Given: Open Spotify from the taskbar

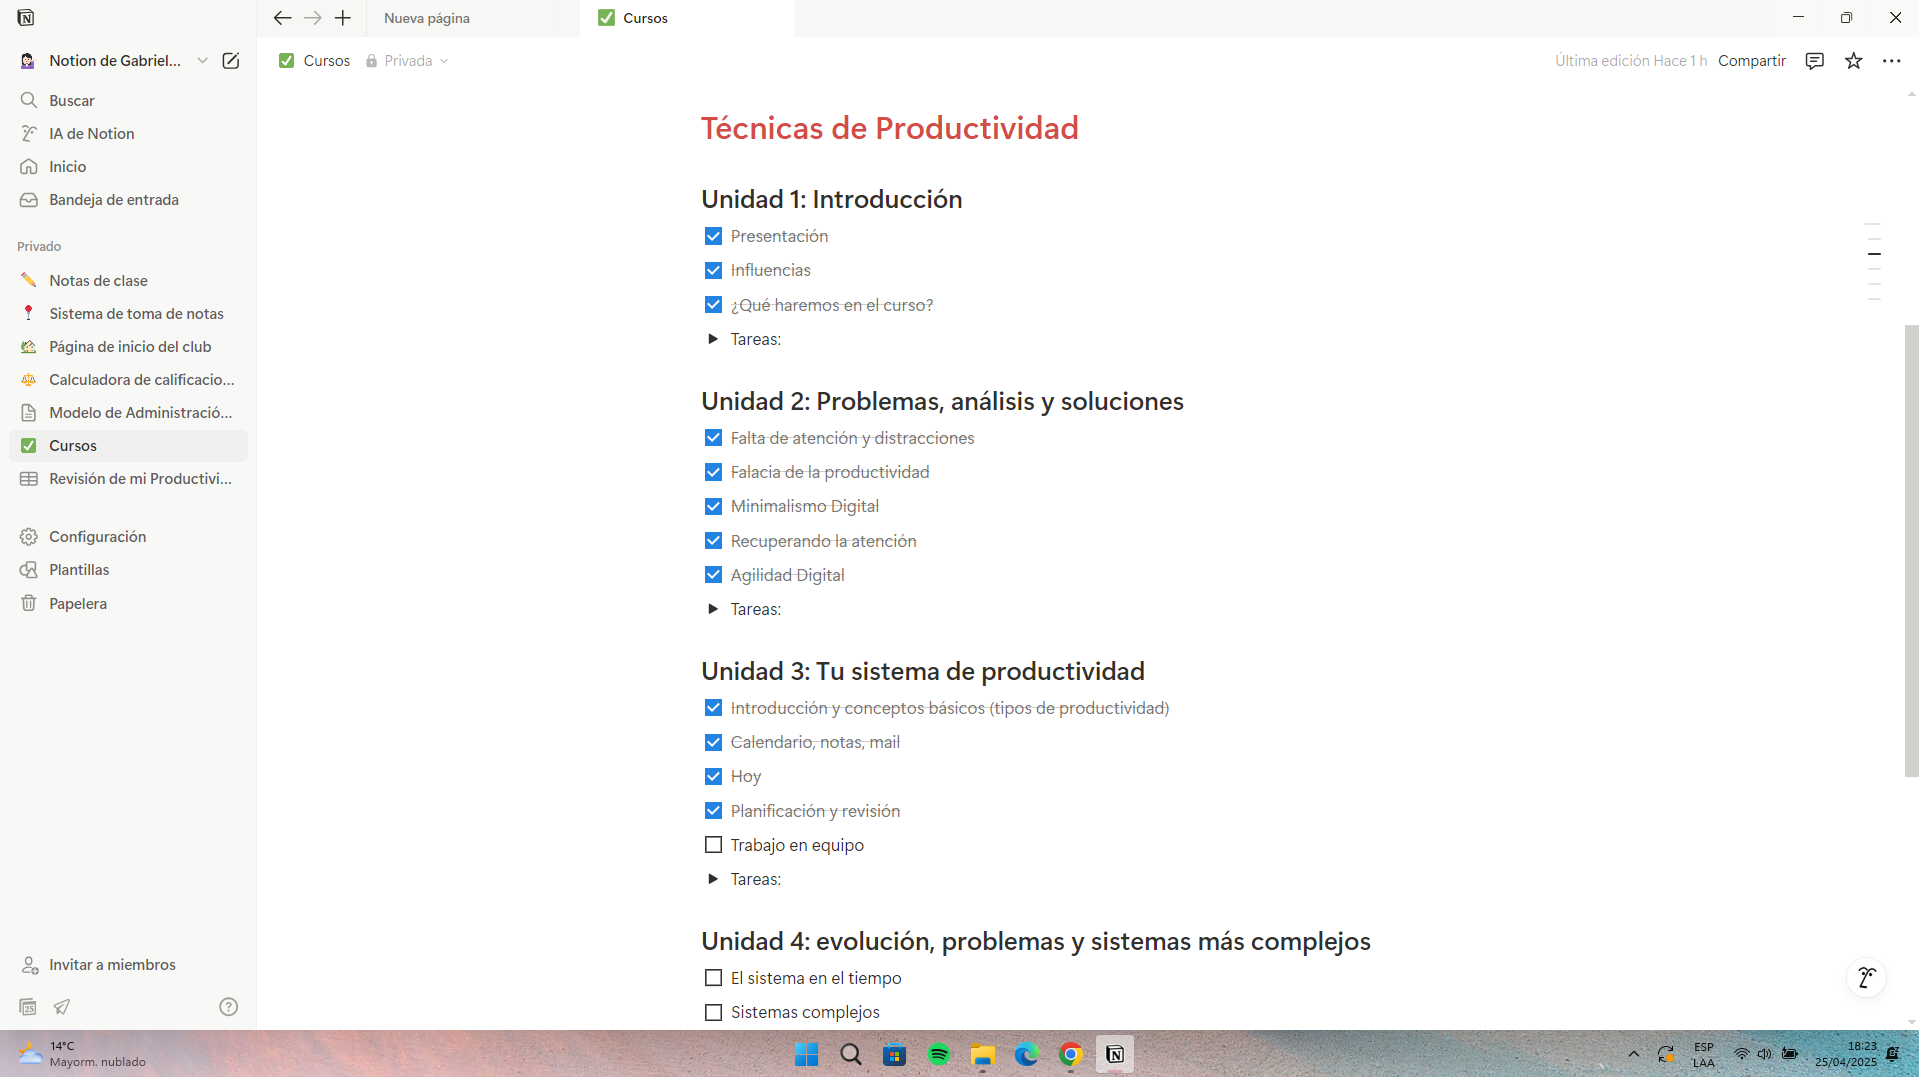Looking at the screenshot, I should pos(938,1055).
